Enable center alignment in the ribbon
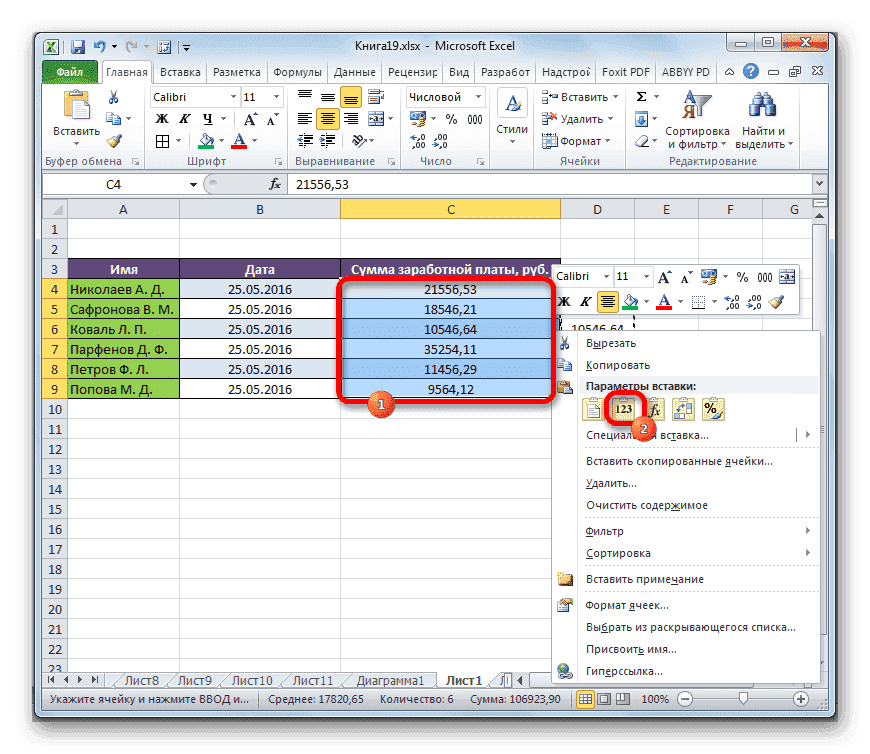Screen dimensions: 870x754 coord(326,118)
